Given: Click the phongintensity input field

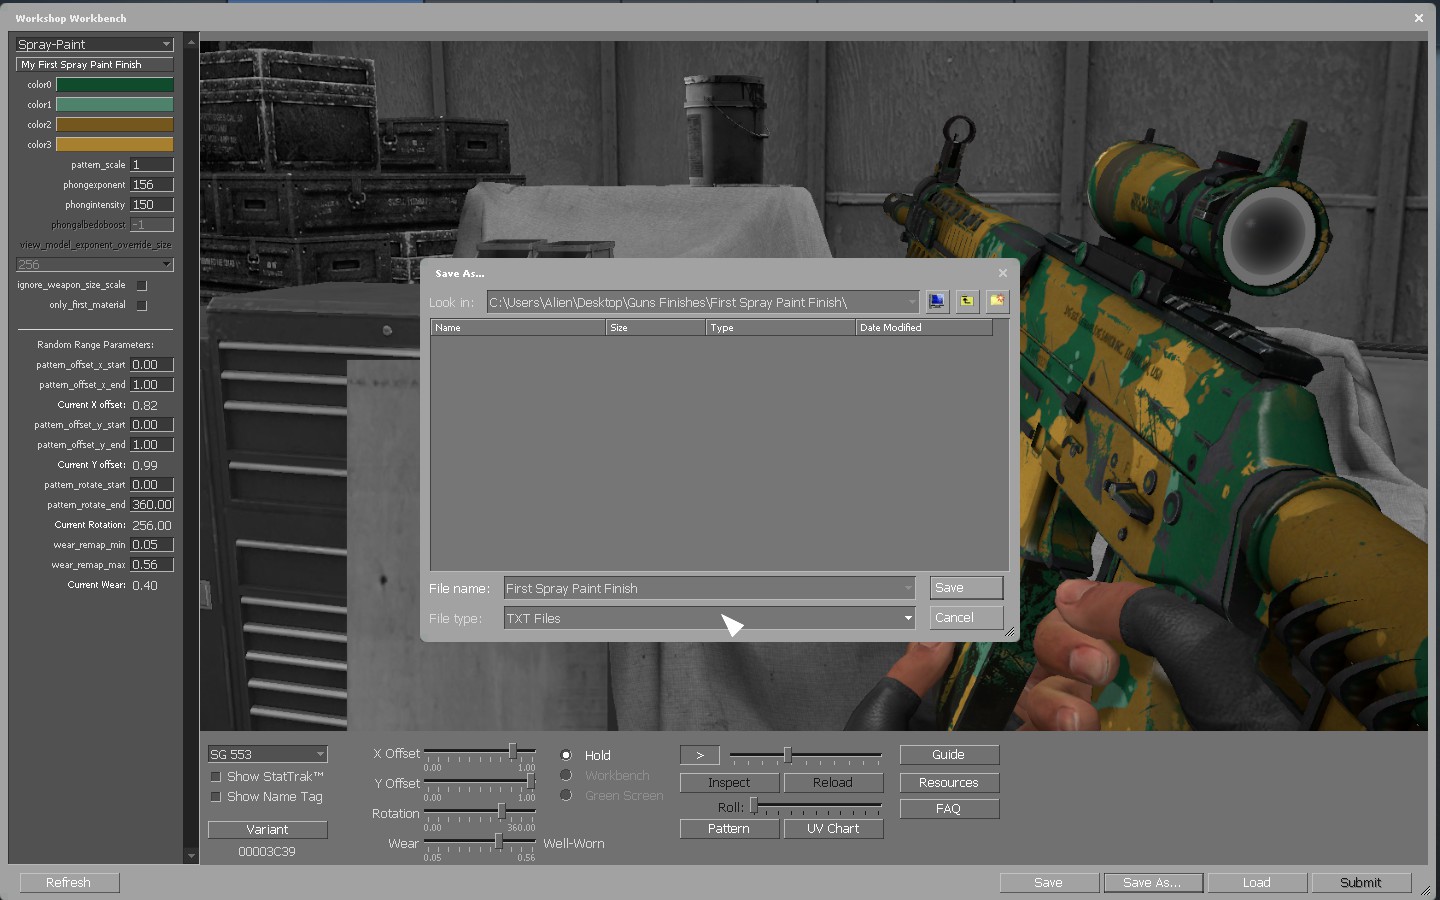Looking at the screenshot, I should tap(152, 205).
